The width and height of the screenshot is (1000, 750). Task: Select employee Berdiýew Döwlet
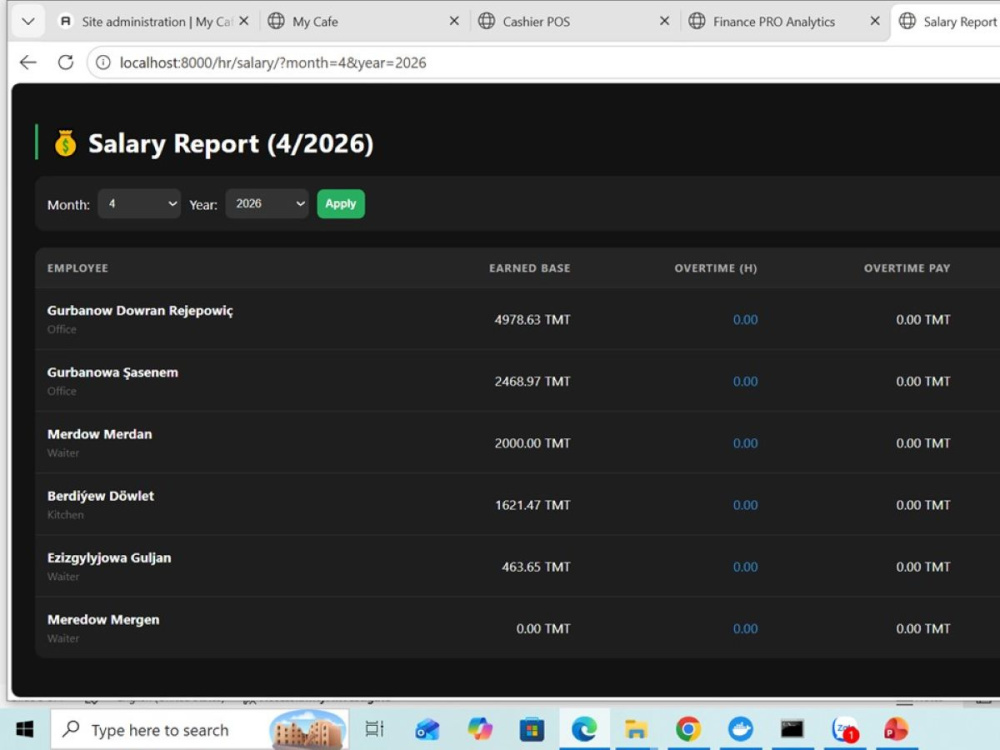pos(101,496)
